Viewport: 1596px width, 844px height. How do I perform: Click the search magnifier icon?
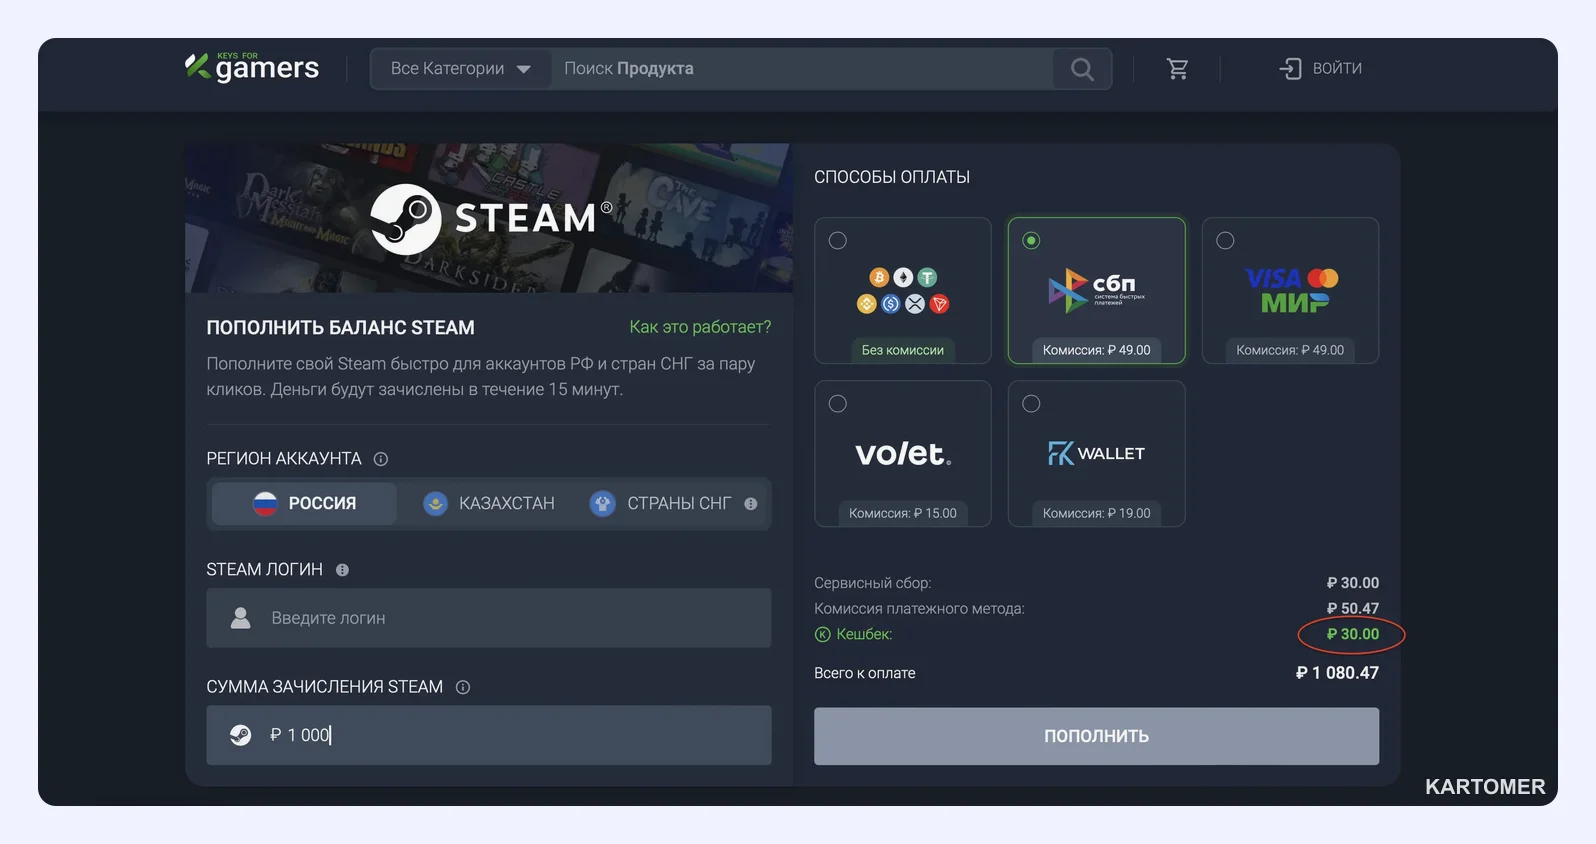tap(1082, 69)
